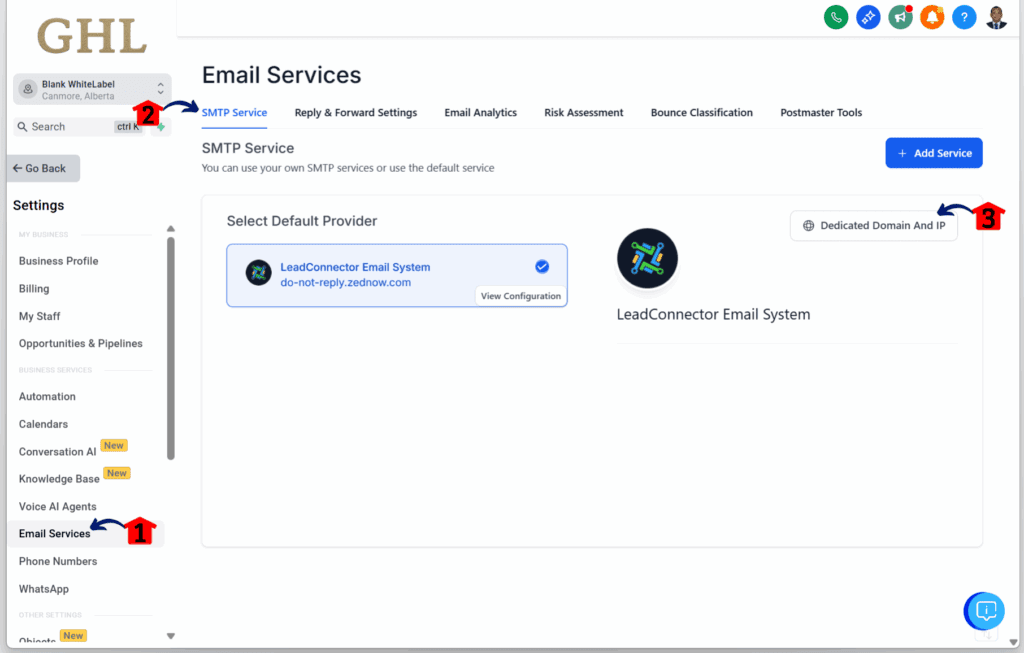Open the blue chat support widget
1024x653 pixels.
pos(985,611)
